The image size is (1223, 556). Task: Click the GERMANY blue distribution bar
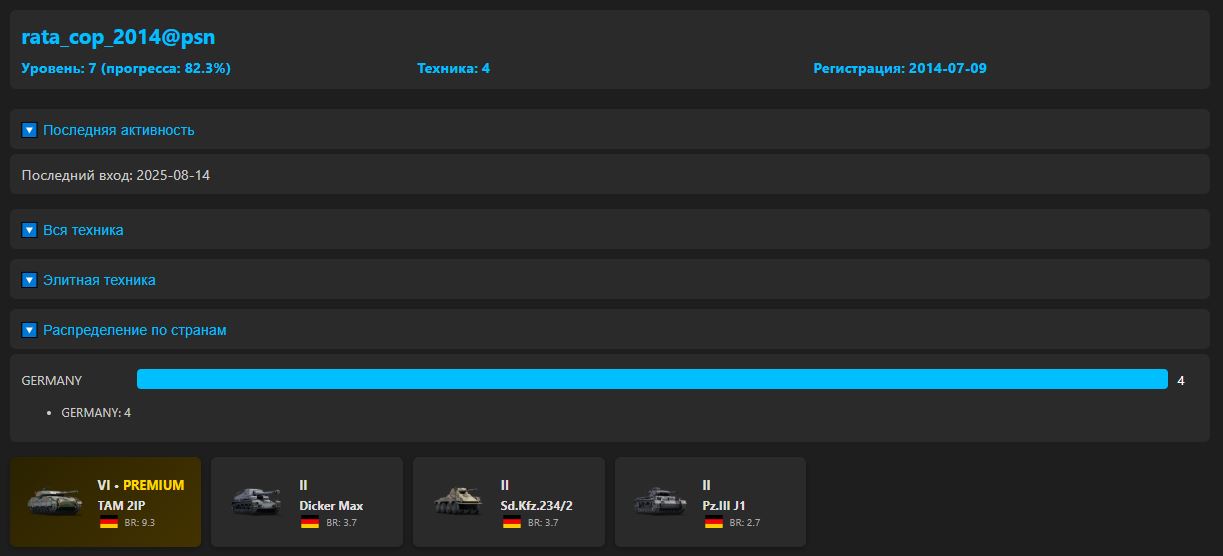(x=652, y=380)
